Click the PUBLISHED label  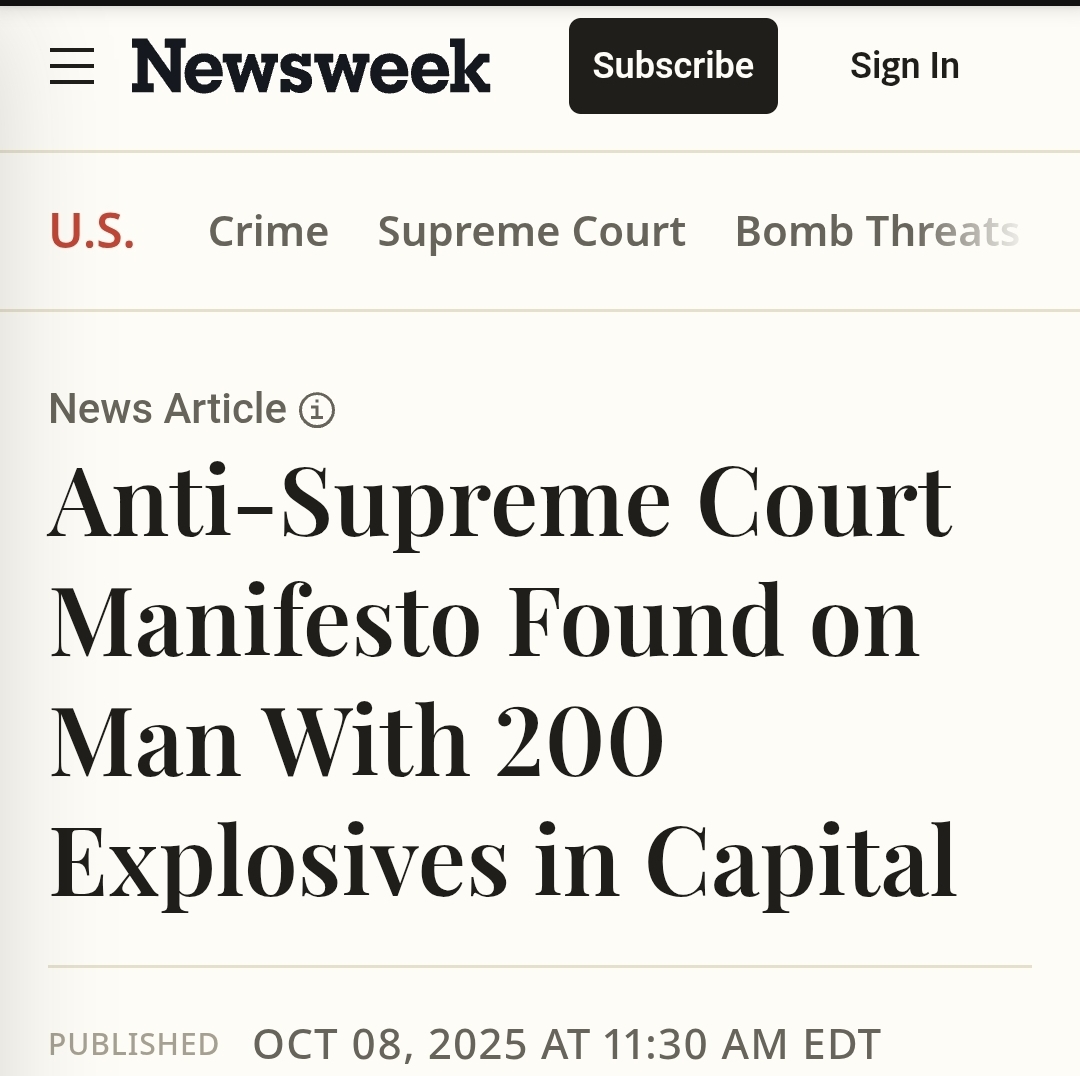point(134,1044)
